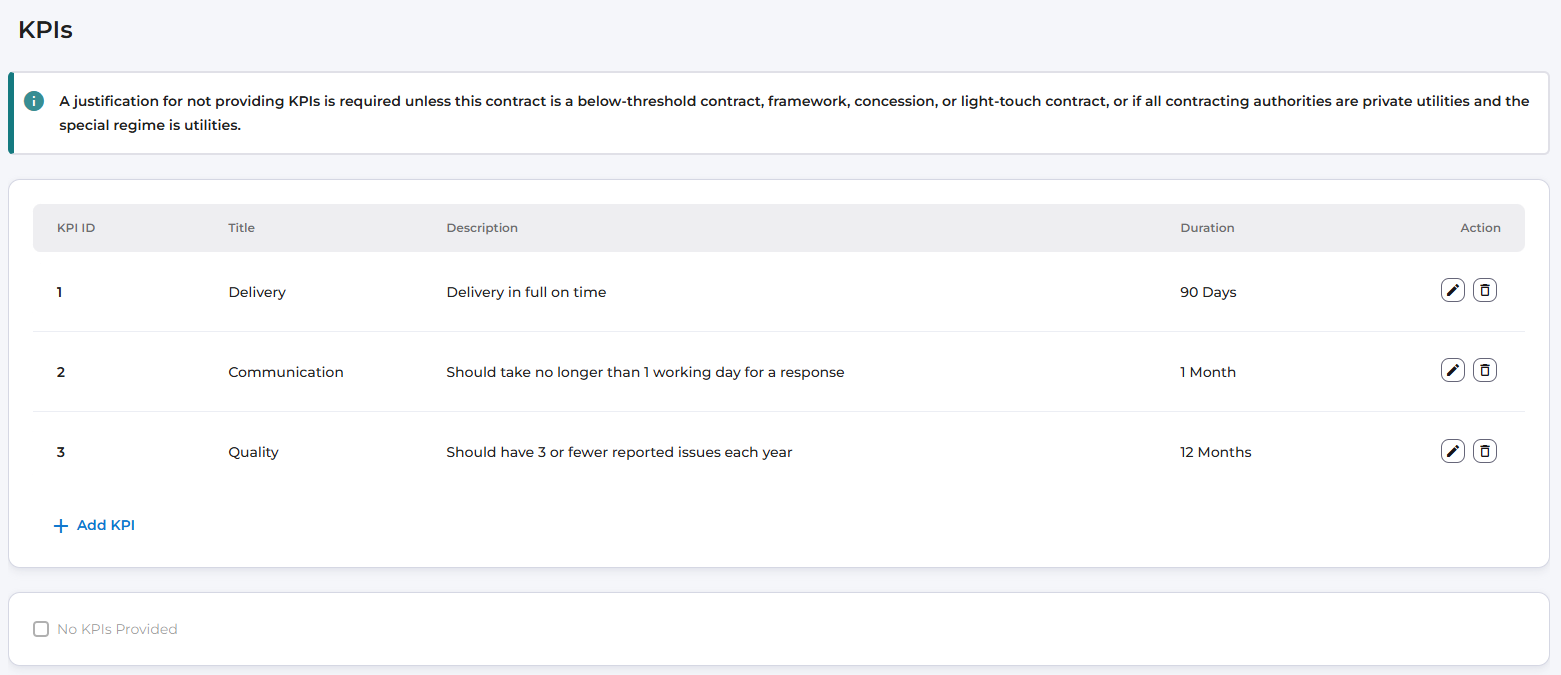This screenshot has width=1561, height=675.
Task: Click the info icon in the justification notice
Action: pyautogui.click(x=35, y=101)
